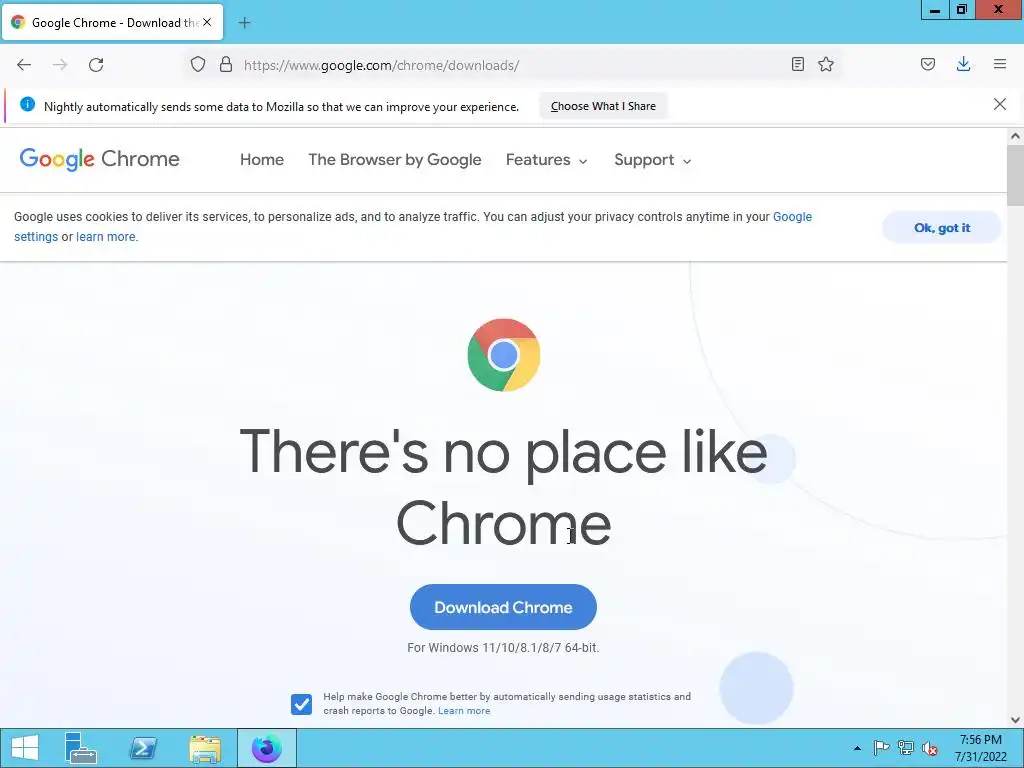Bookmark this page with the star icon

(826, 64)
